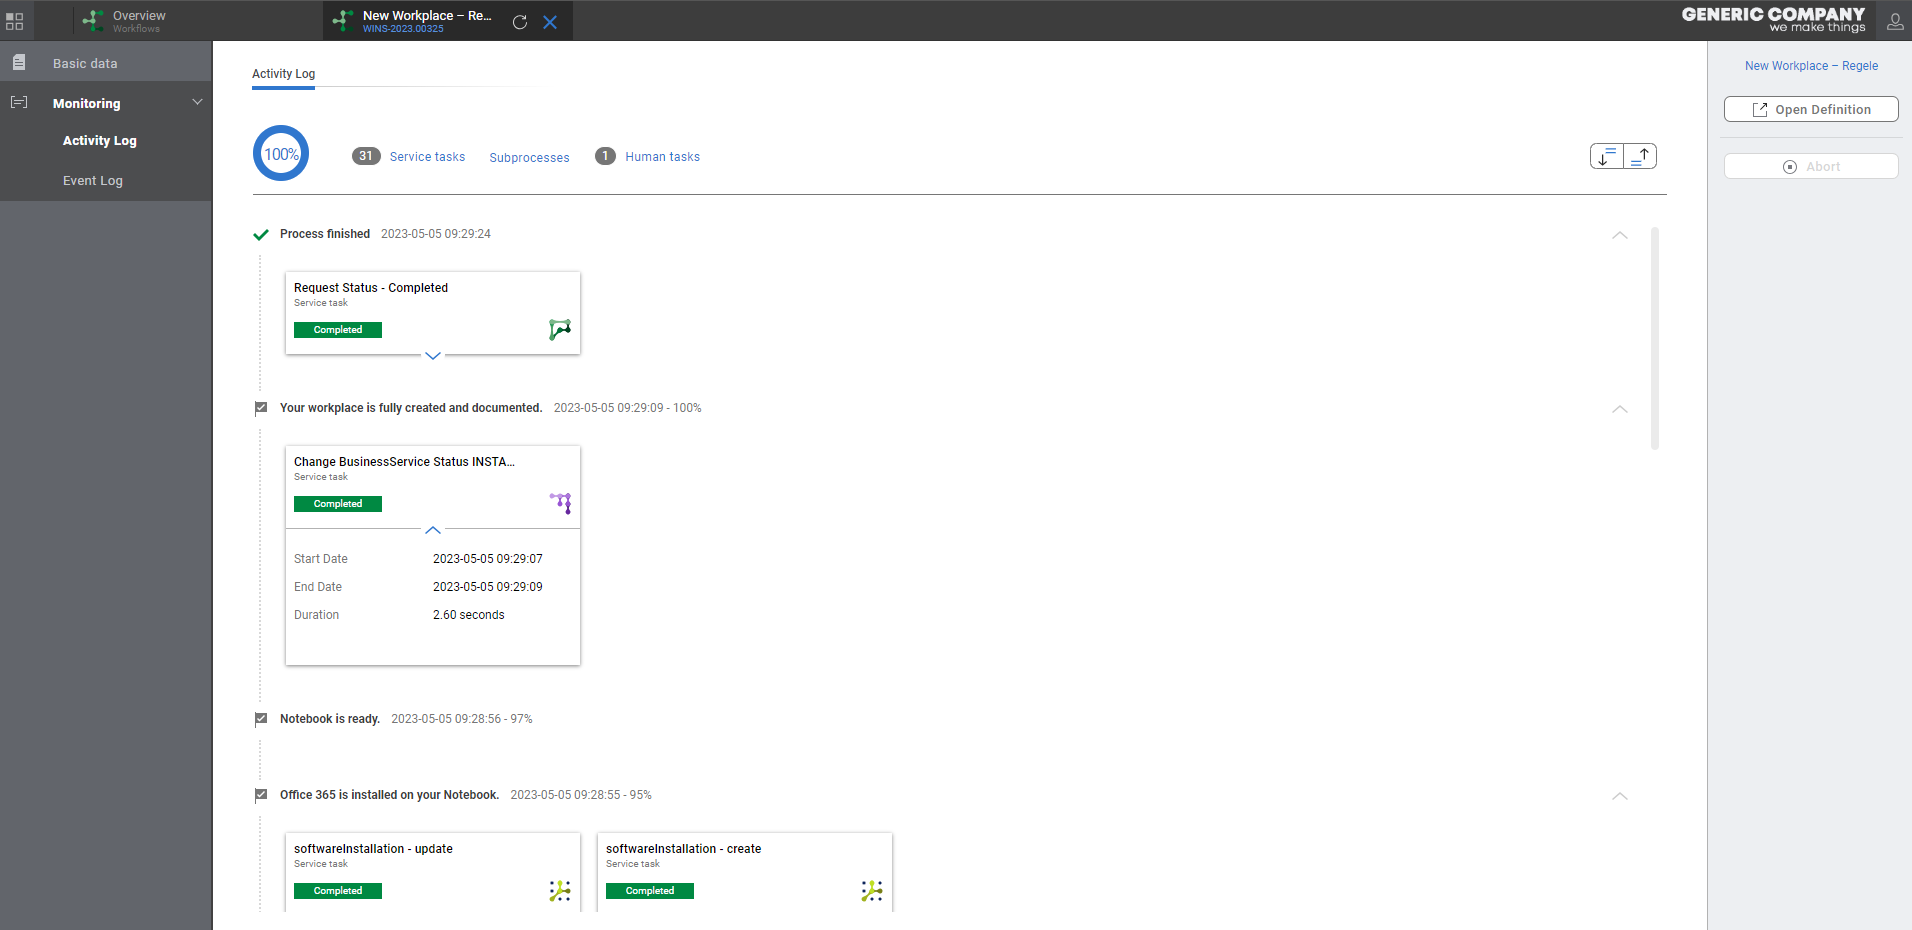Screen dimensions: 1912x930
Task: Click the 100% progress circle
Action: (281, 154)
